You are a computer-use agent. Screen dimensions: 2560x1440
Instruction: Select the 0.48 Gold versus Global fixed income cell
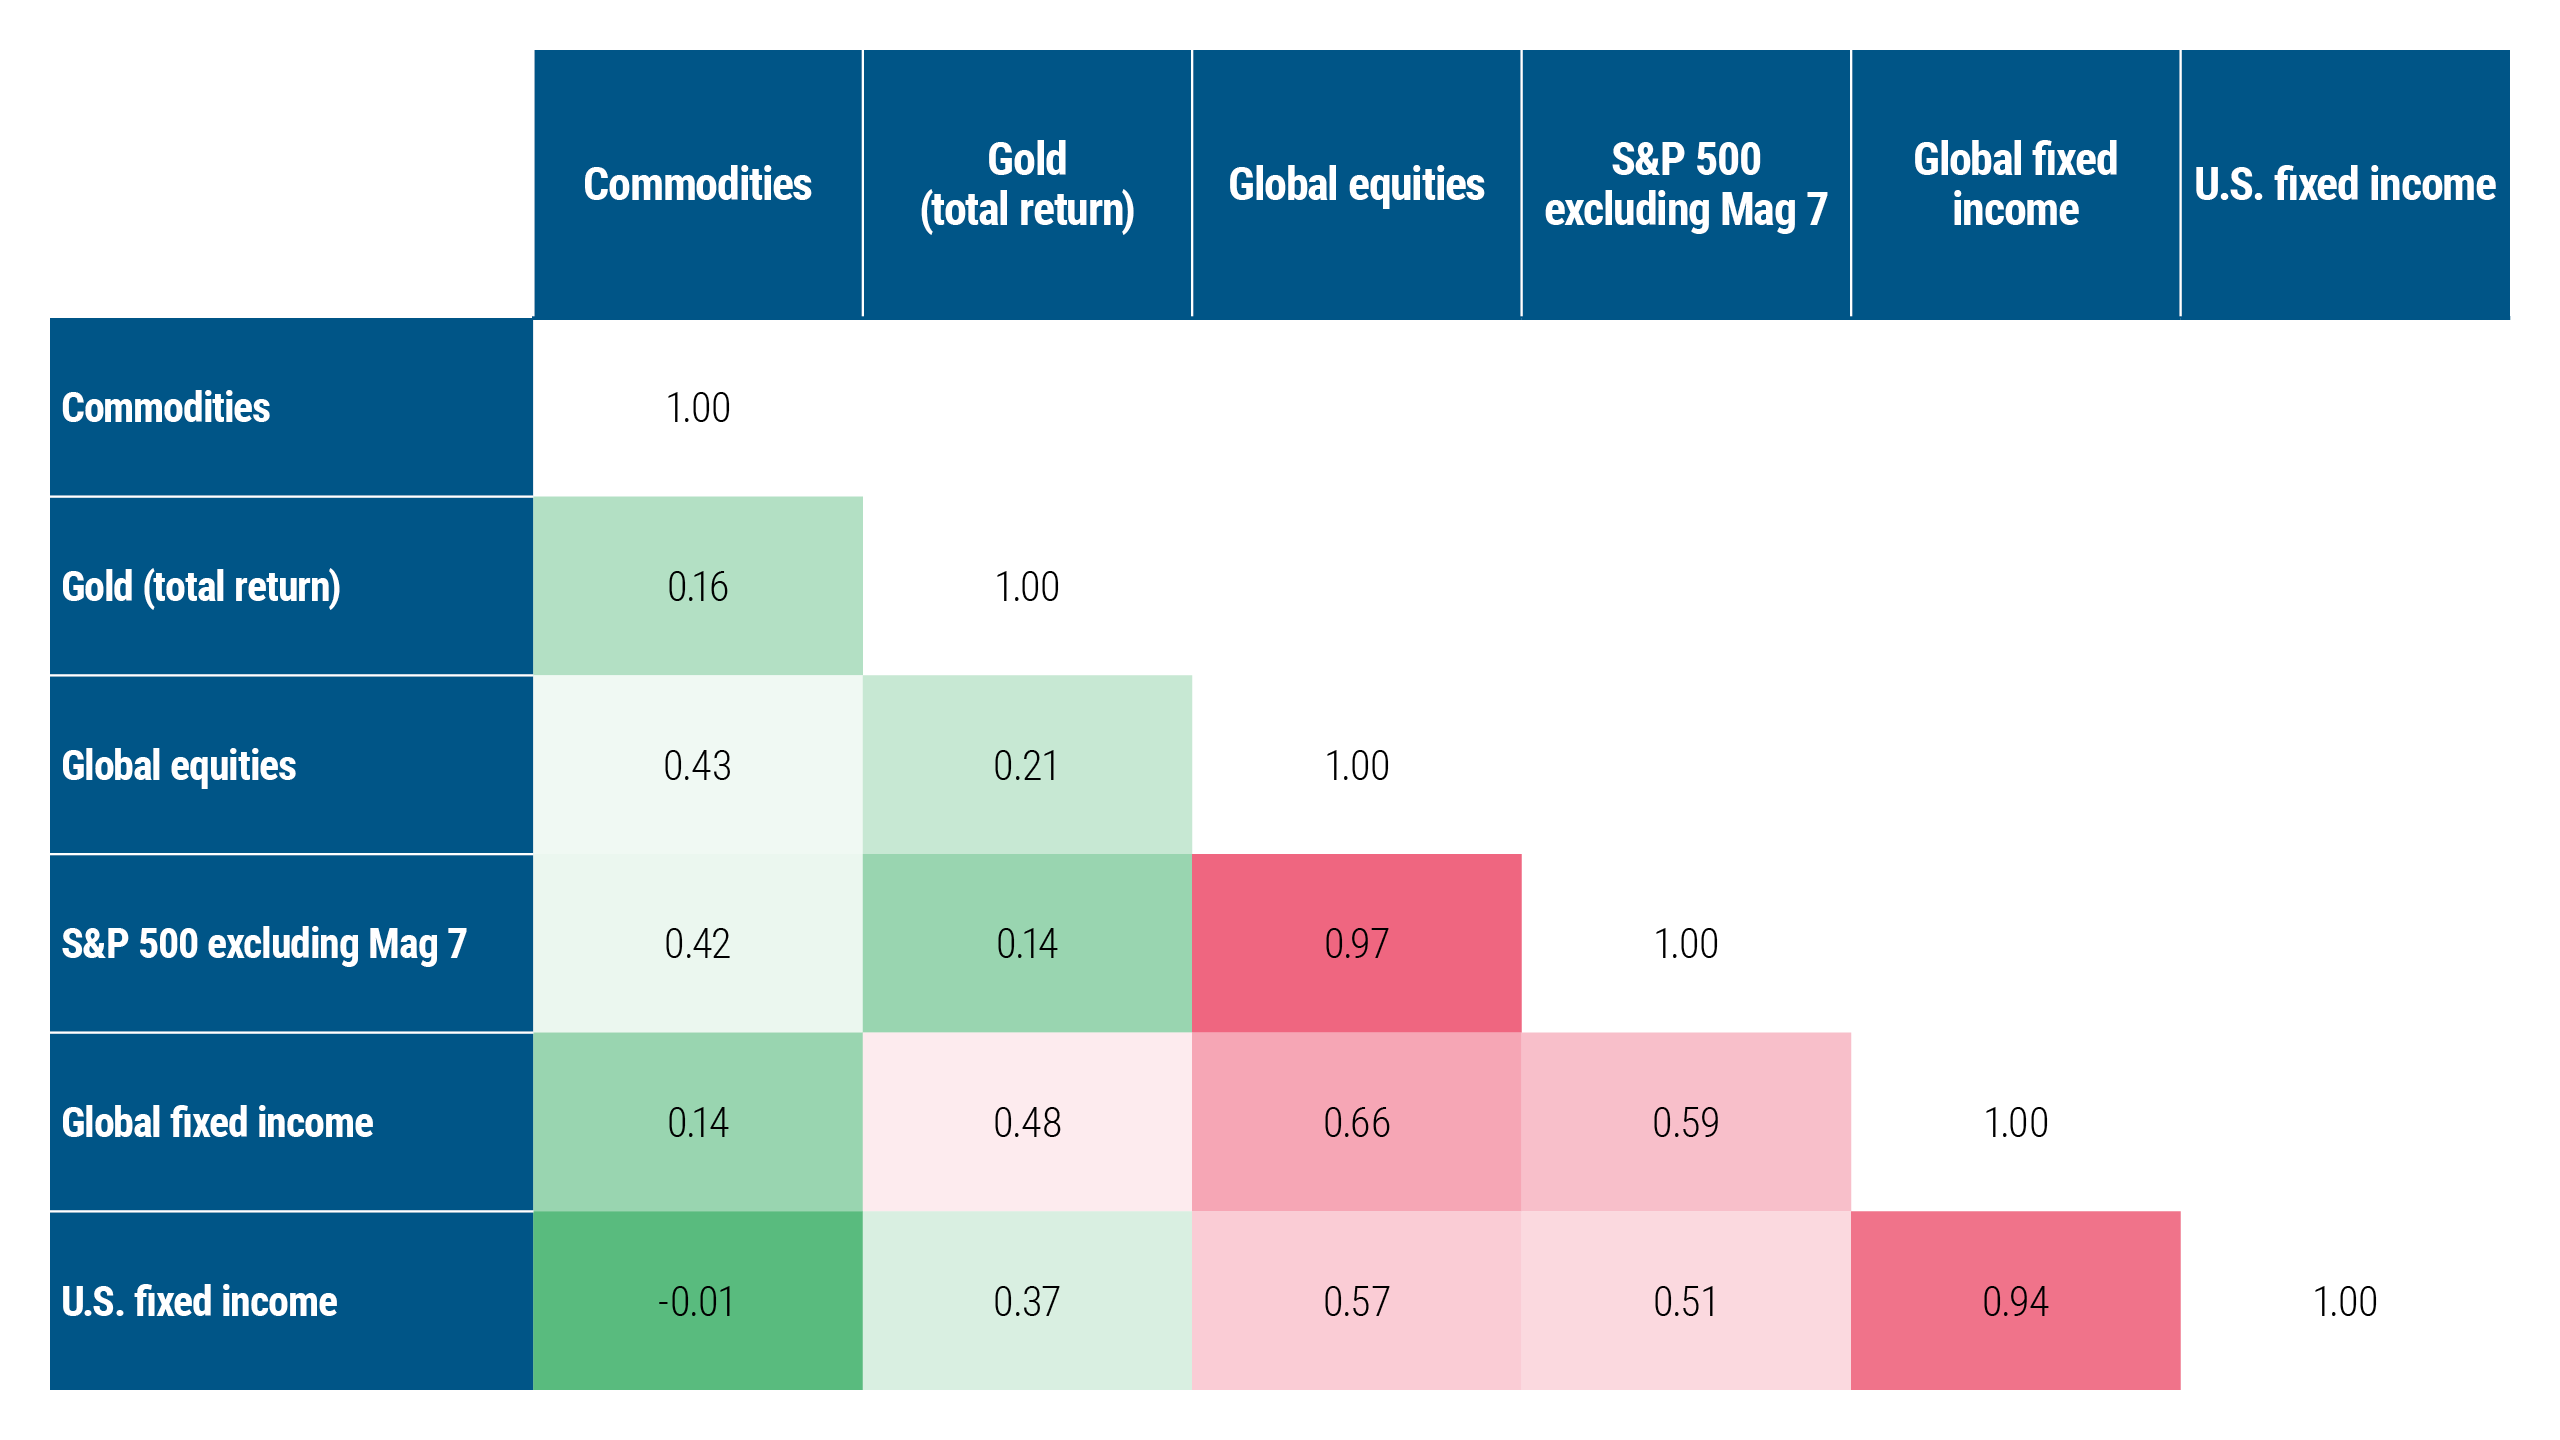(x=1027, y=1122)
